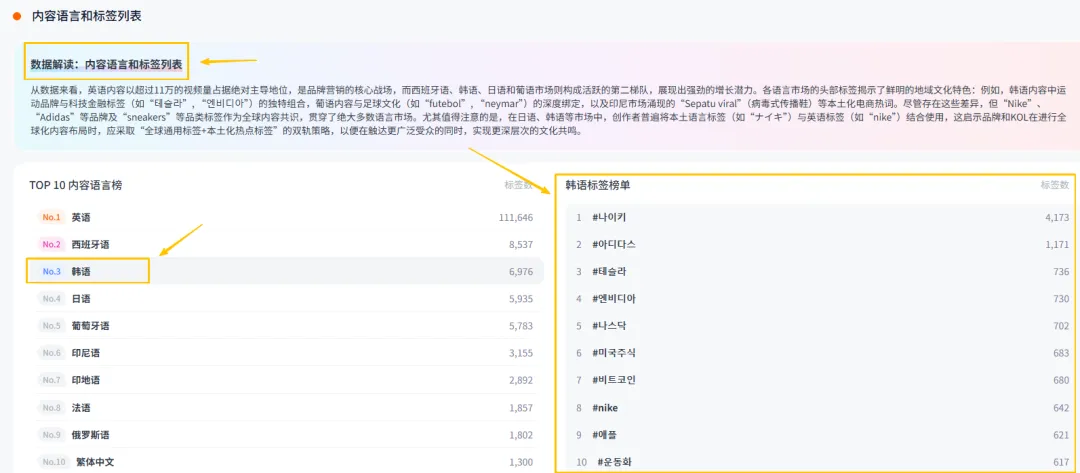Click the #테슬라 hashtag
Image resolution: width=1080 pixels, height=473 pixels.
point(609,271)
